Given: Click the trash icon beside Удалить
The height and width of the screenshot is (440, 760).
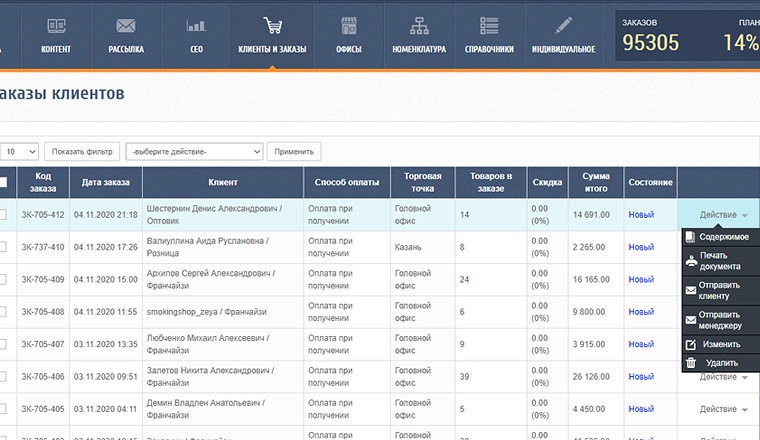Looking at the screenshot, I should point(691,362).
